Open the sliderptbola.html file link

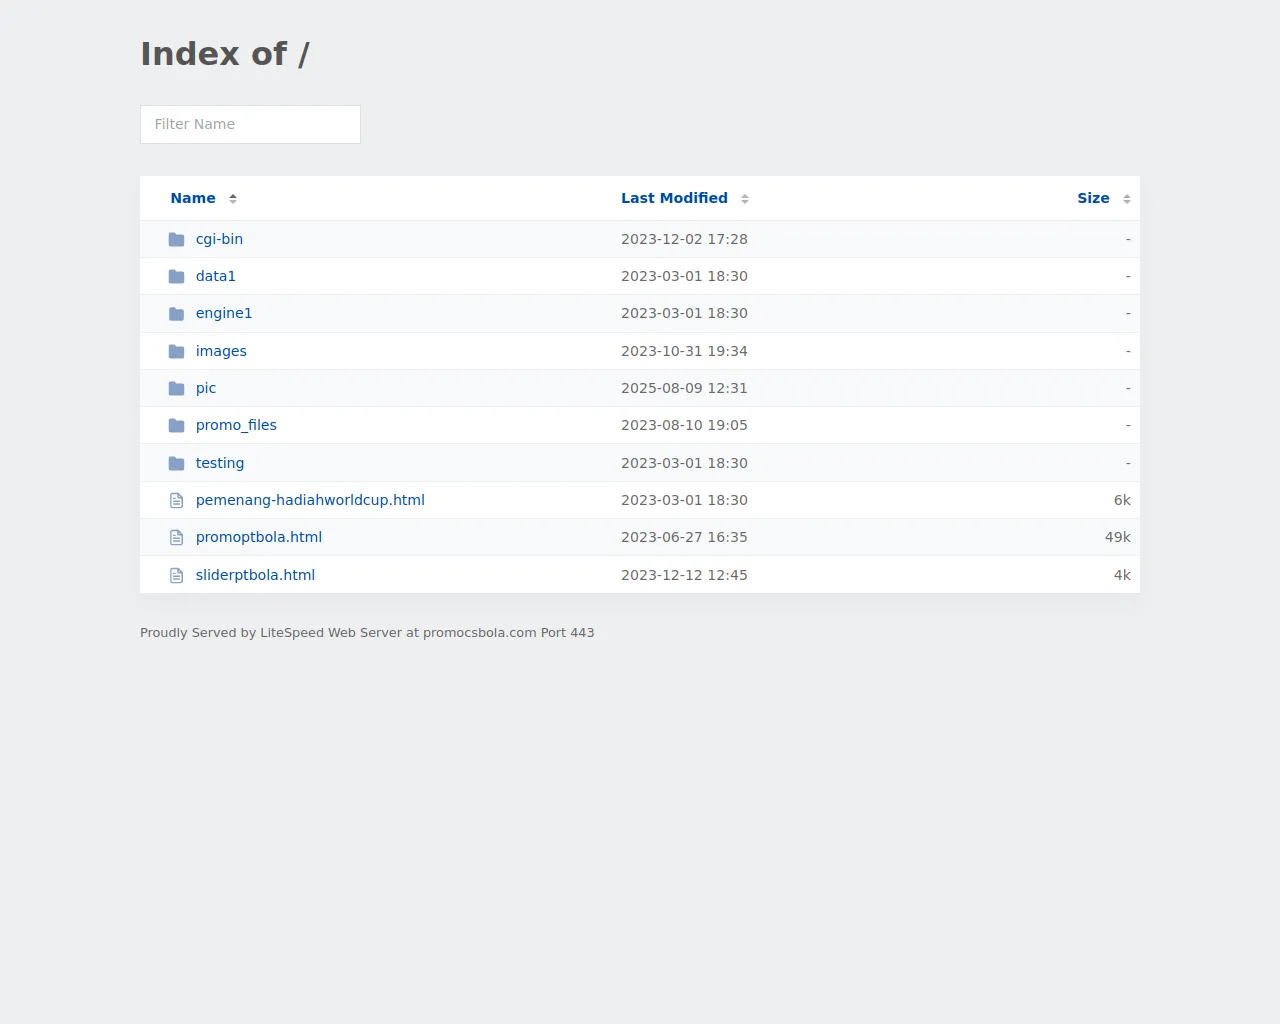point(255,575)
